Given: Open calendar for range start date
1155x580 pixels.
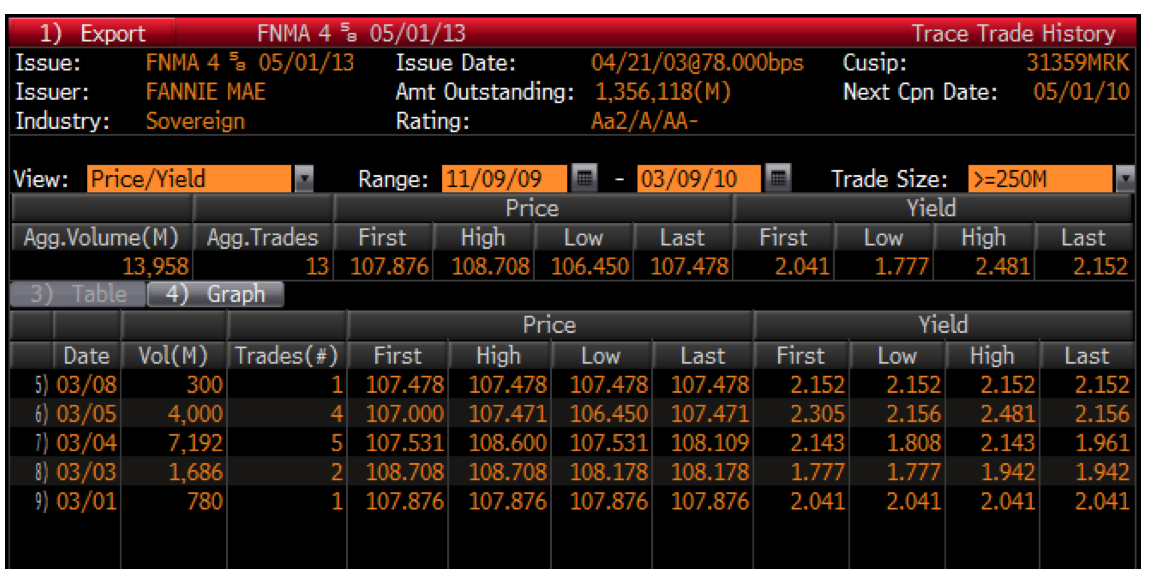Looking at the screenshot, I should pyautogui.click(x=584, y=178).
